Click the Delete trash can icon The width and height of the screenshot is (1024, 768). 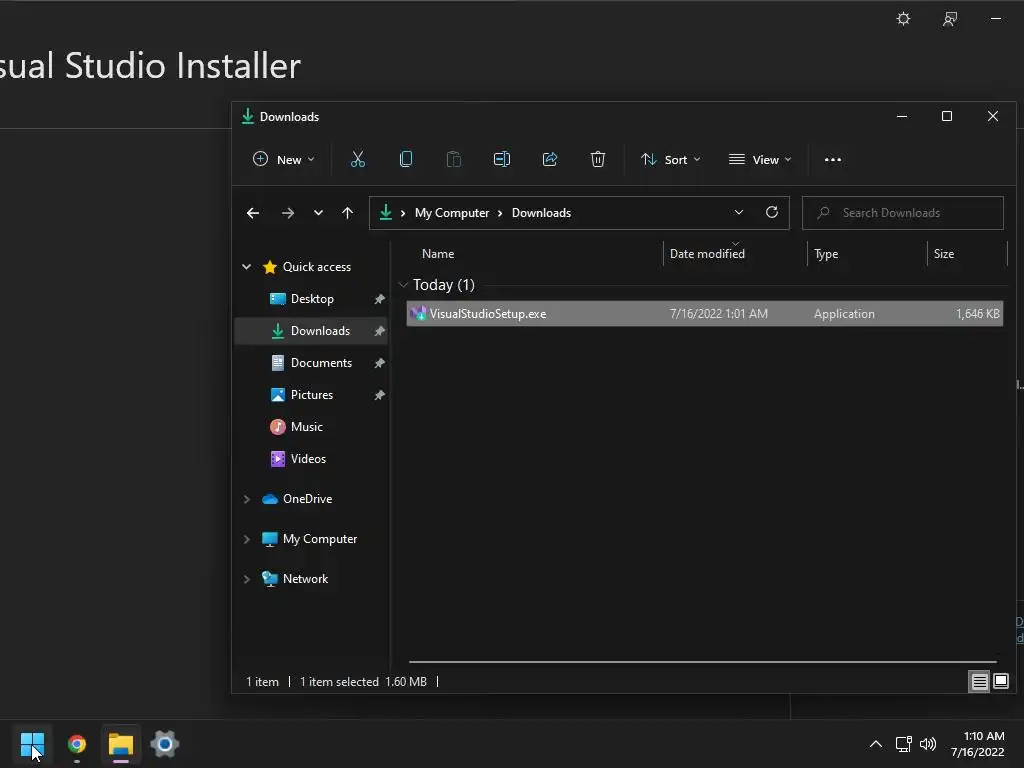pos(598,159)
